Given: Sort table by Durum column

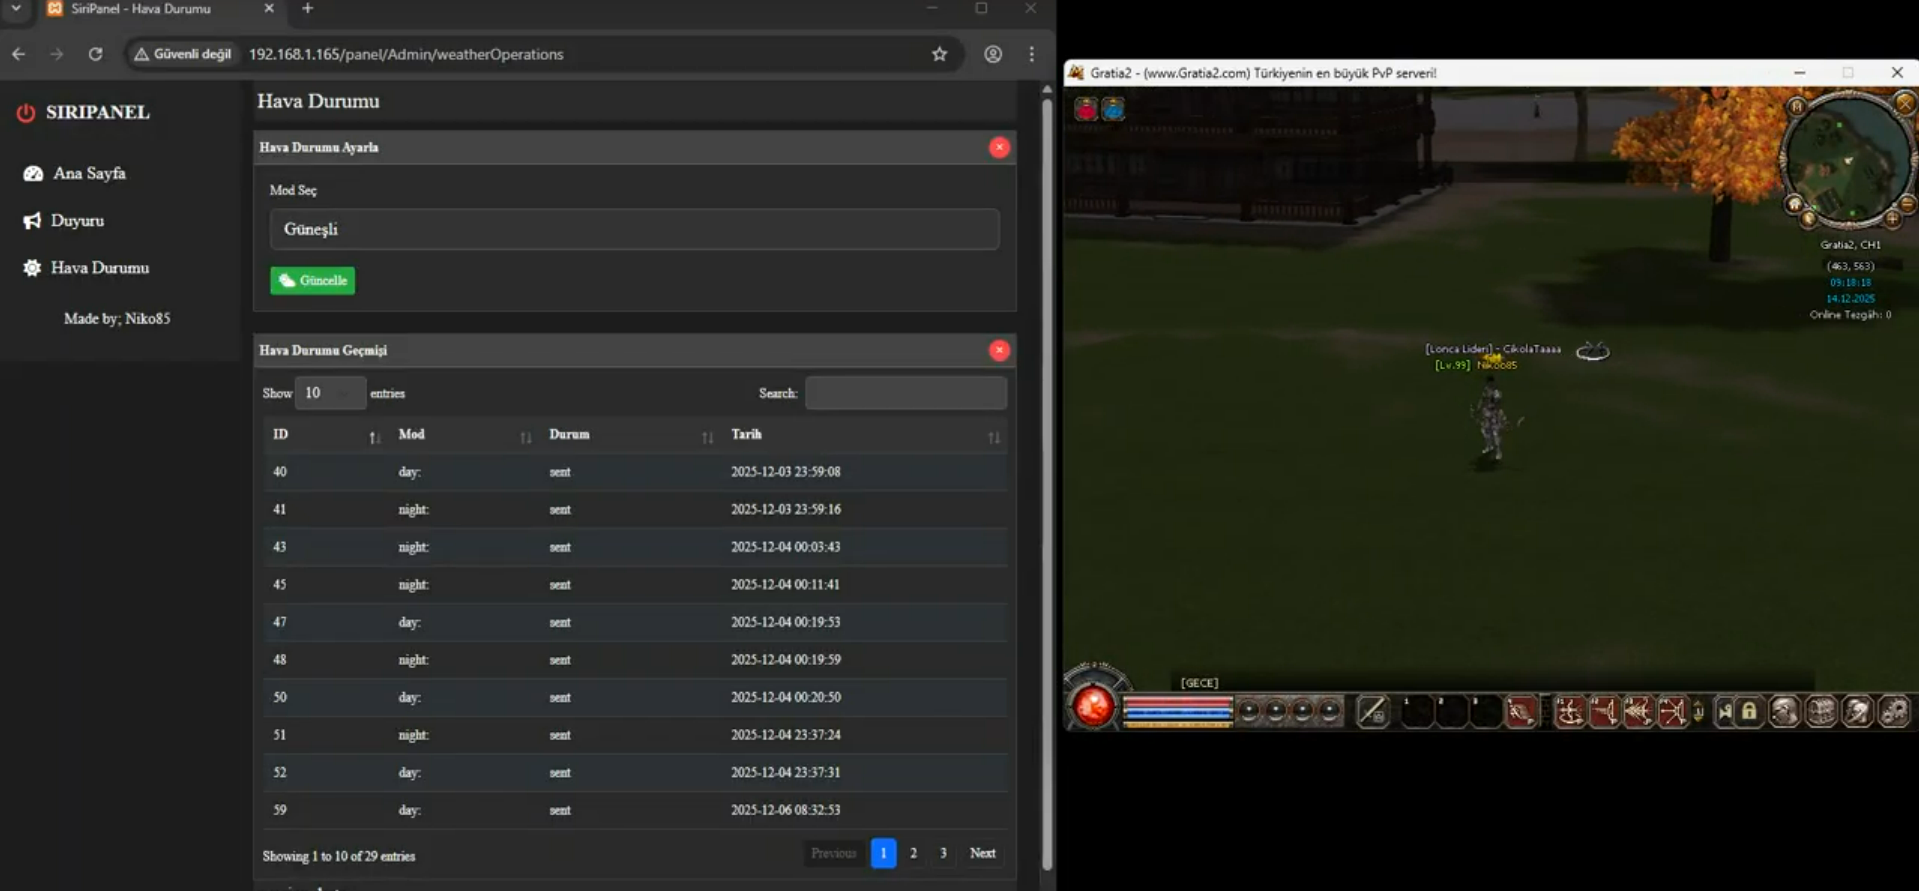Looking at the screenshot, I should click(629, 435).
